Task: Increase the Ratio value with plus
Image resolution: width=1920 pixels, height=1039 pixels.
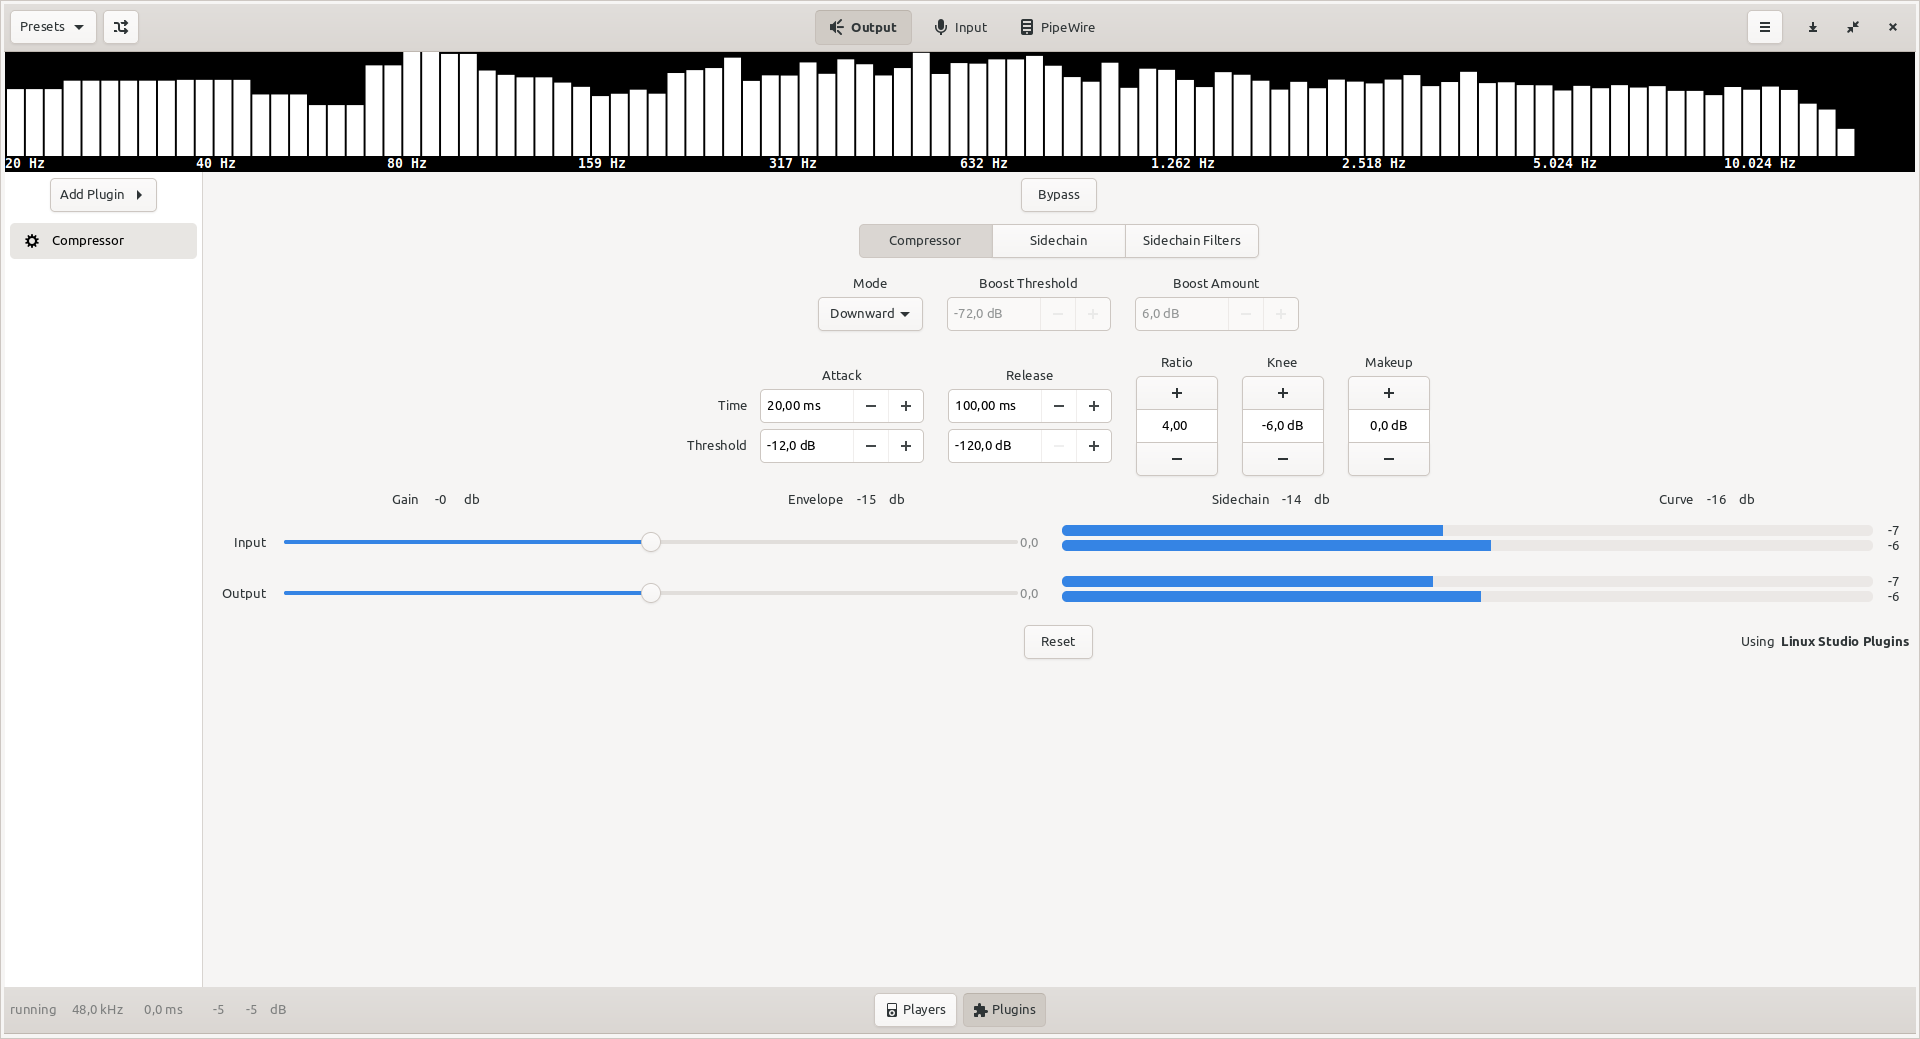Action: pos(1176,393)
